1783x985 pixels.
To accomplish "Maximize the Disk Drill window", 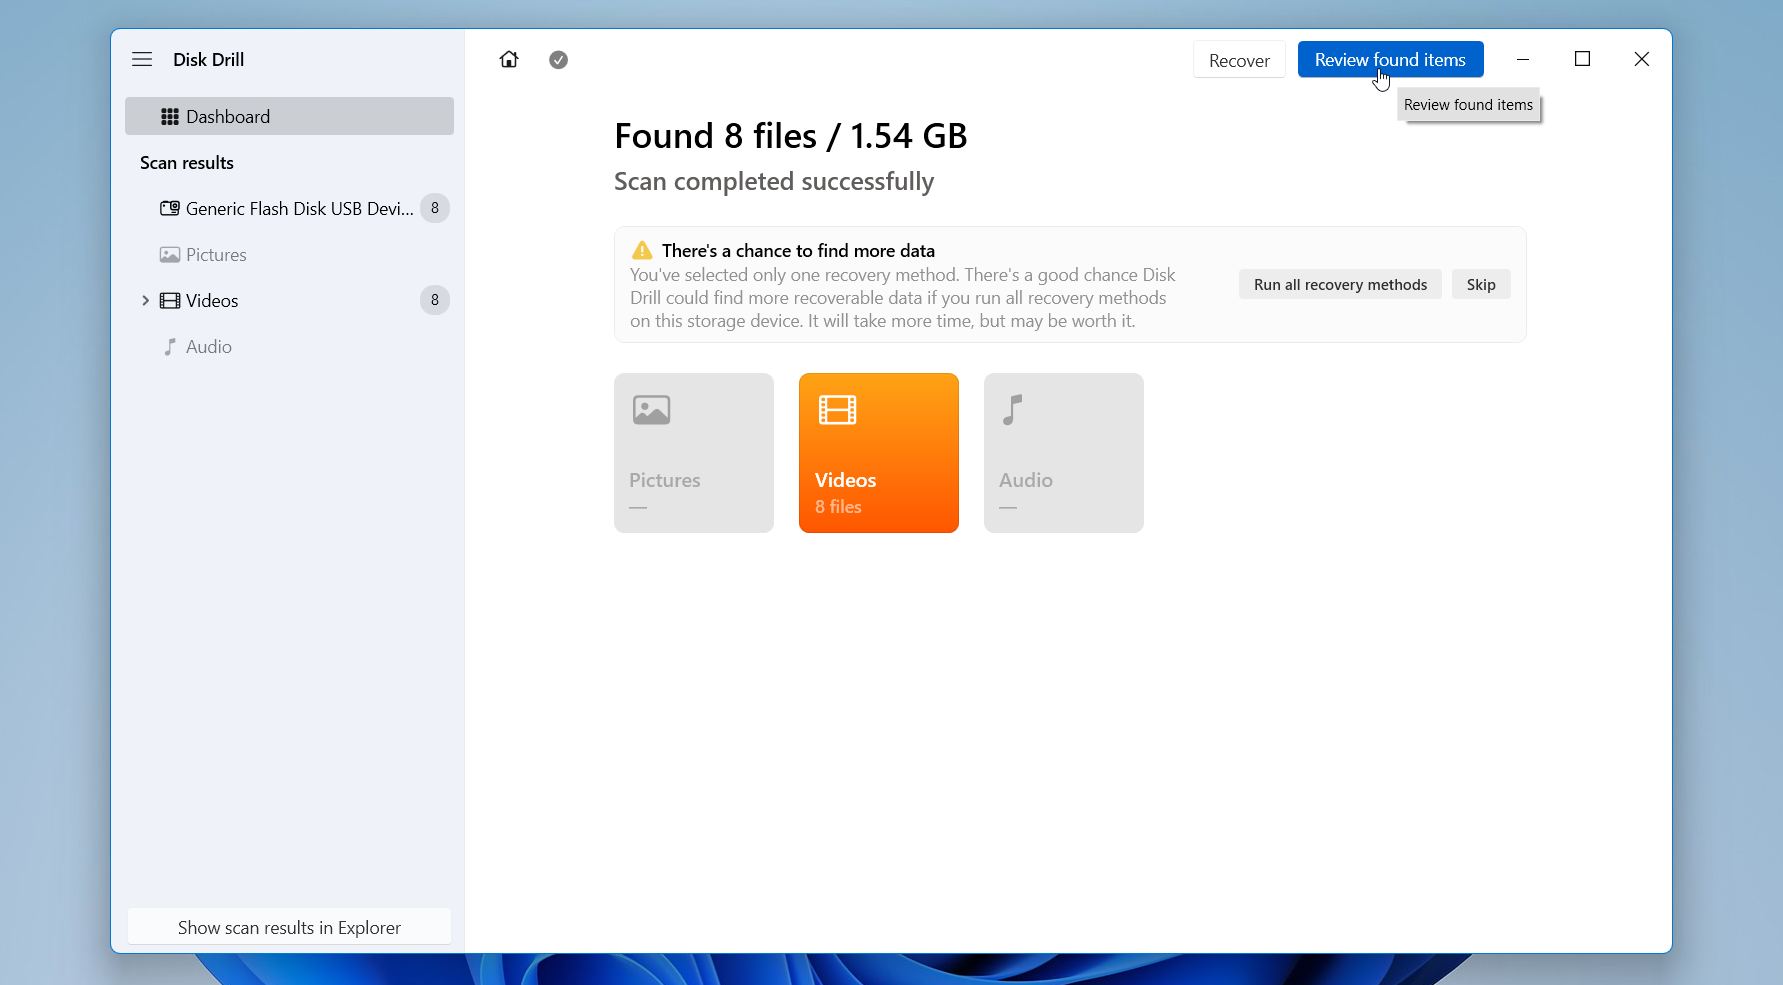I will coord(1582,59).
